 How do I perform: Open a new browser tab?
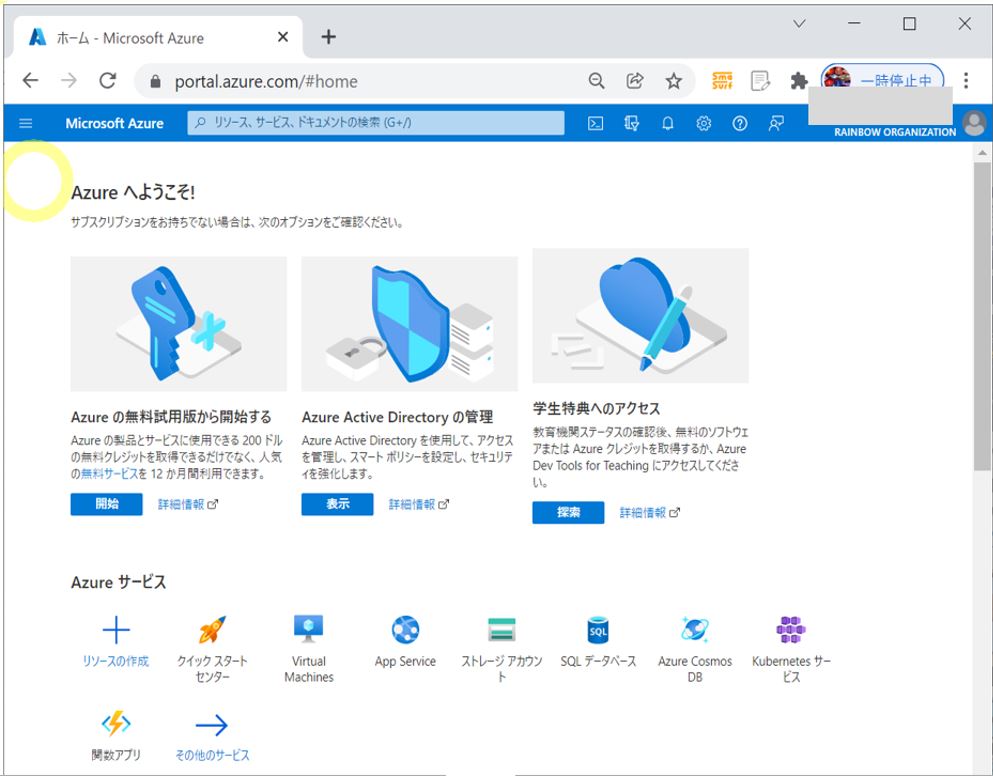[328, 37]
